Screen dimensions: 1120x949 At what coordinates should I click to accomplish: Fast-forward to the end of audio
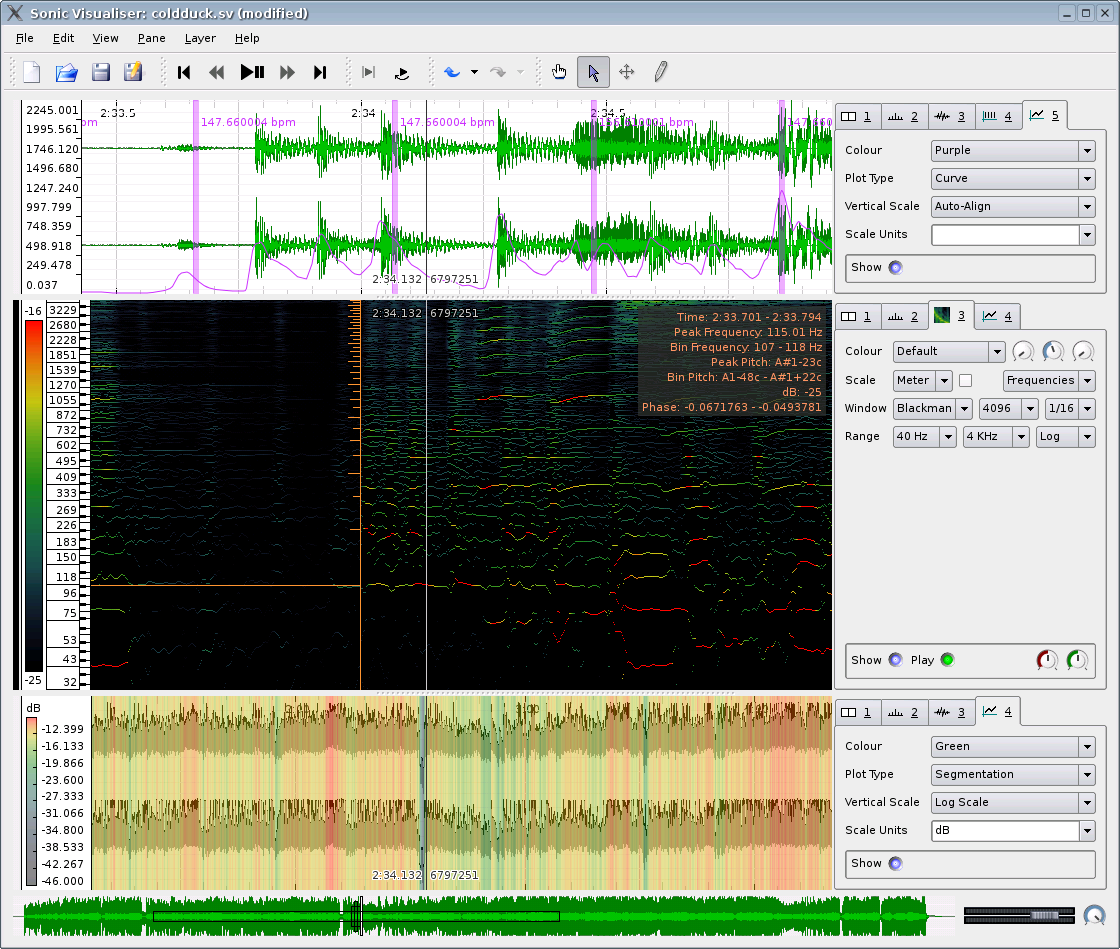[320, 72]
